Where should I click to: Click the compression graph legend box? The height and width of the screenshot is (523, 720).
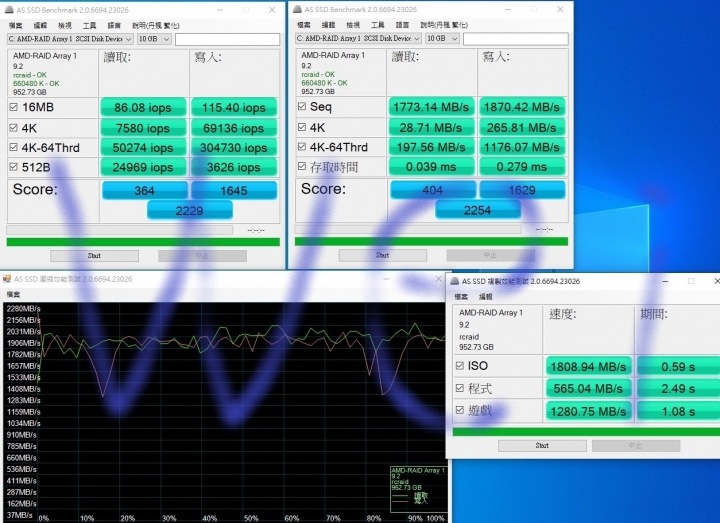(x=418, y=489)
